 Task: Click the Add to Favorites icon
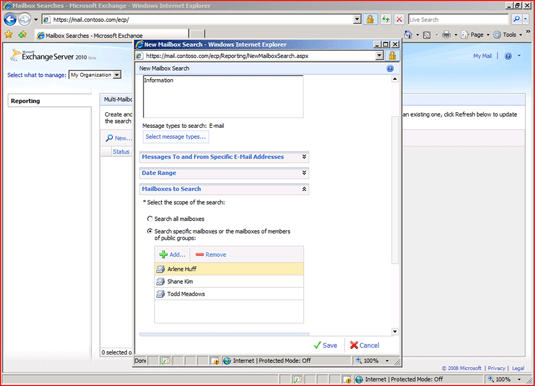coord(23,34)
